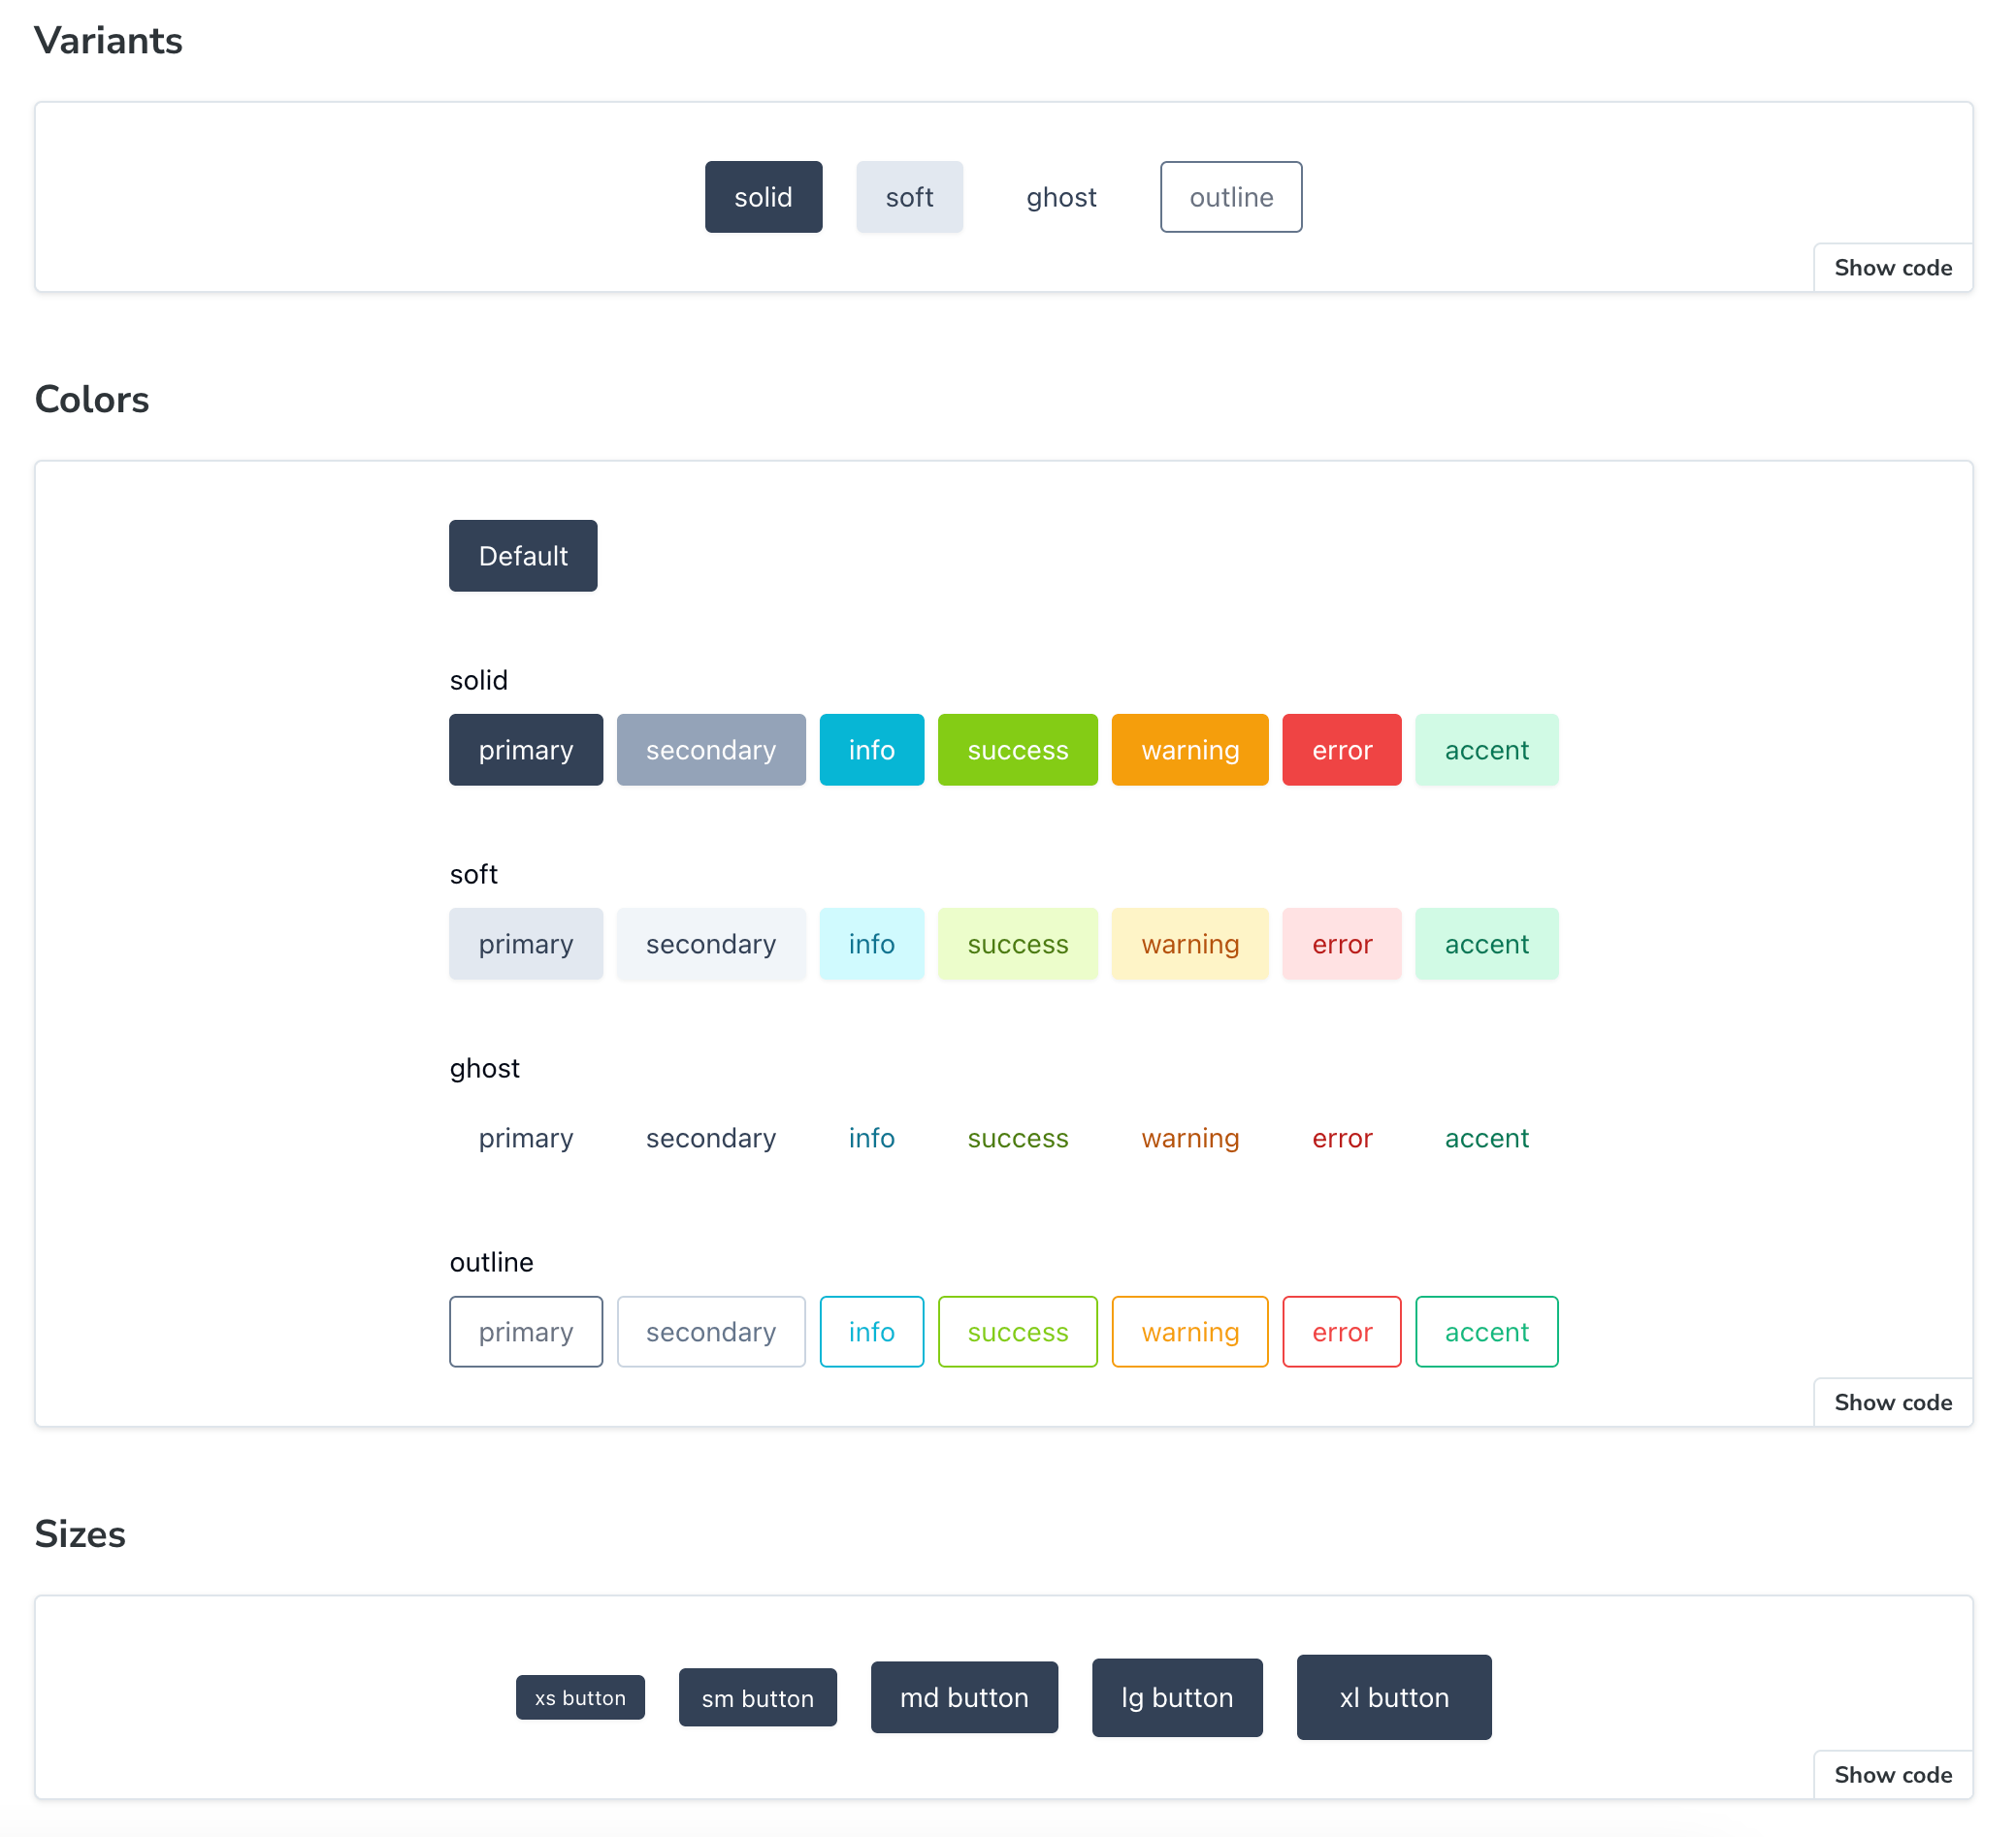Click the soft variant button

click(x=909, y=197)
